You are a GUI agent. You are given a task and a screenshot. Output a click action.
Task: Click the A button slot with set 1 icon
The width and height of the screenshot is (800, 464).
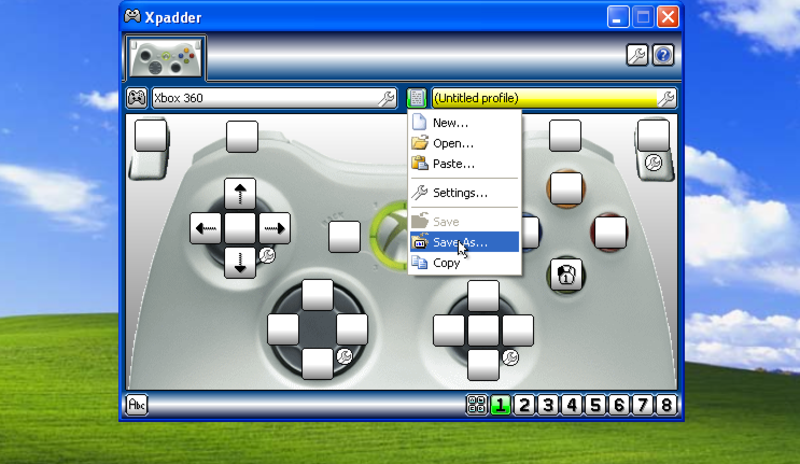coord(566,275)
